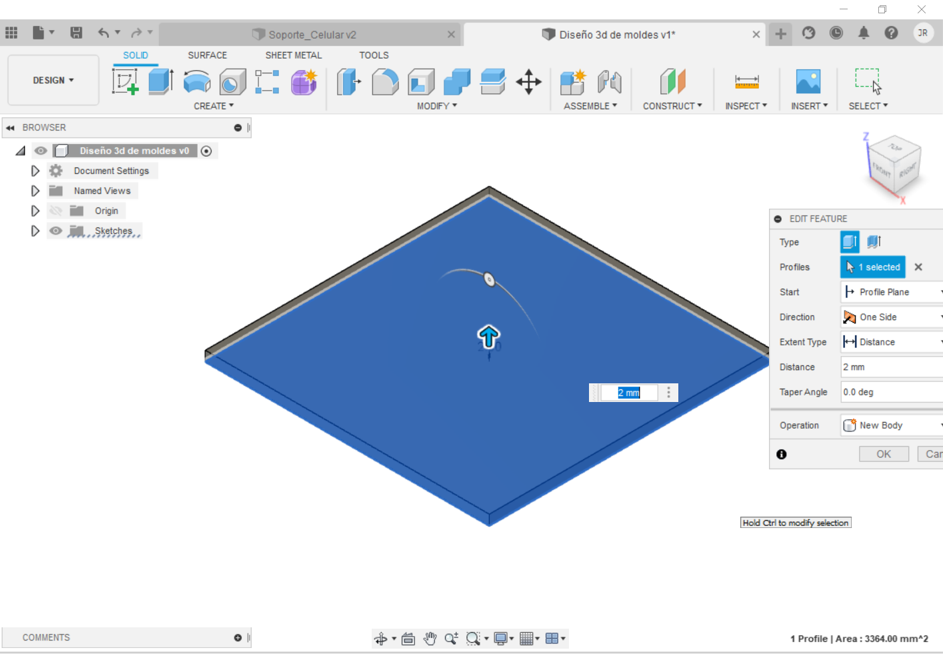Screen dimensions: 943x654
Task: Select the Offset Face tool
Action: coord(493,82)
